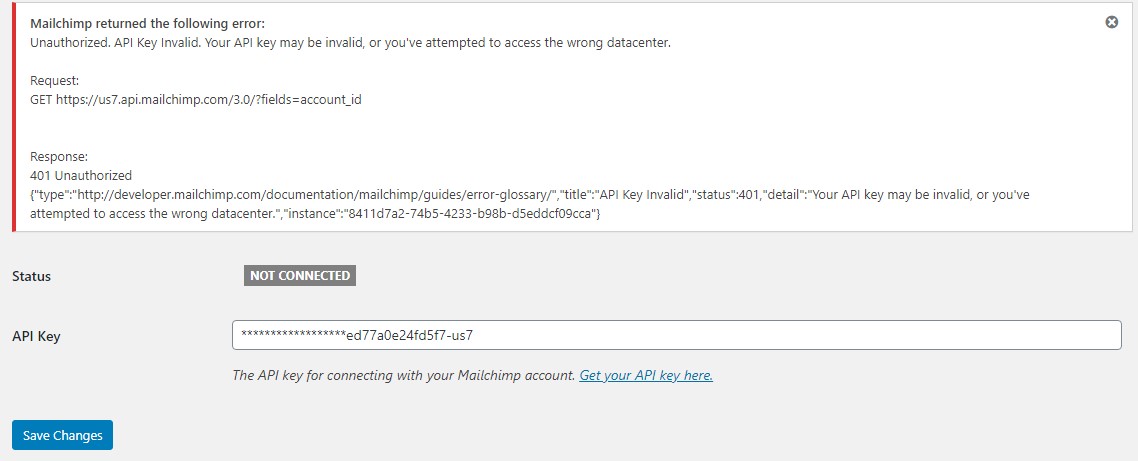Open the 'Get your API key here' link
This screenshot has height=461, width=1138.
(646, 375)
